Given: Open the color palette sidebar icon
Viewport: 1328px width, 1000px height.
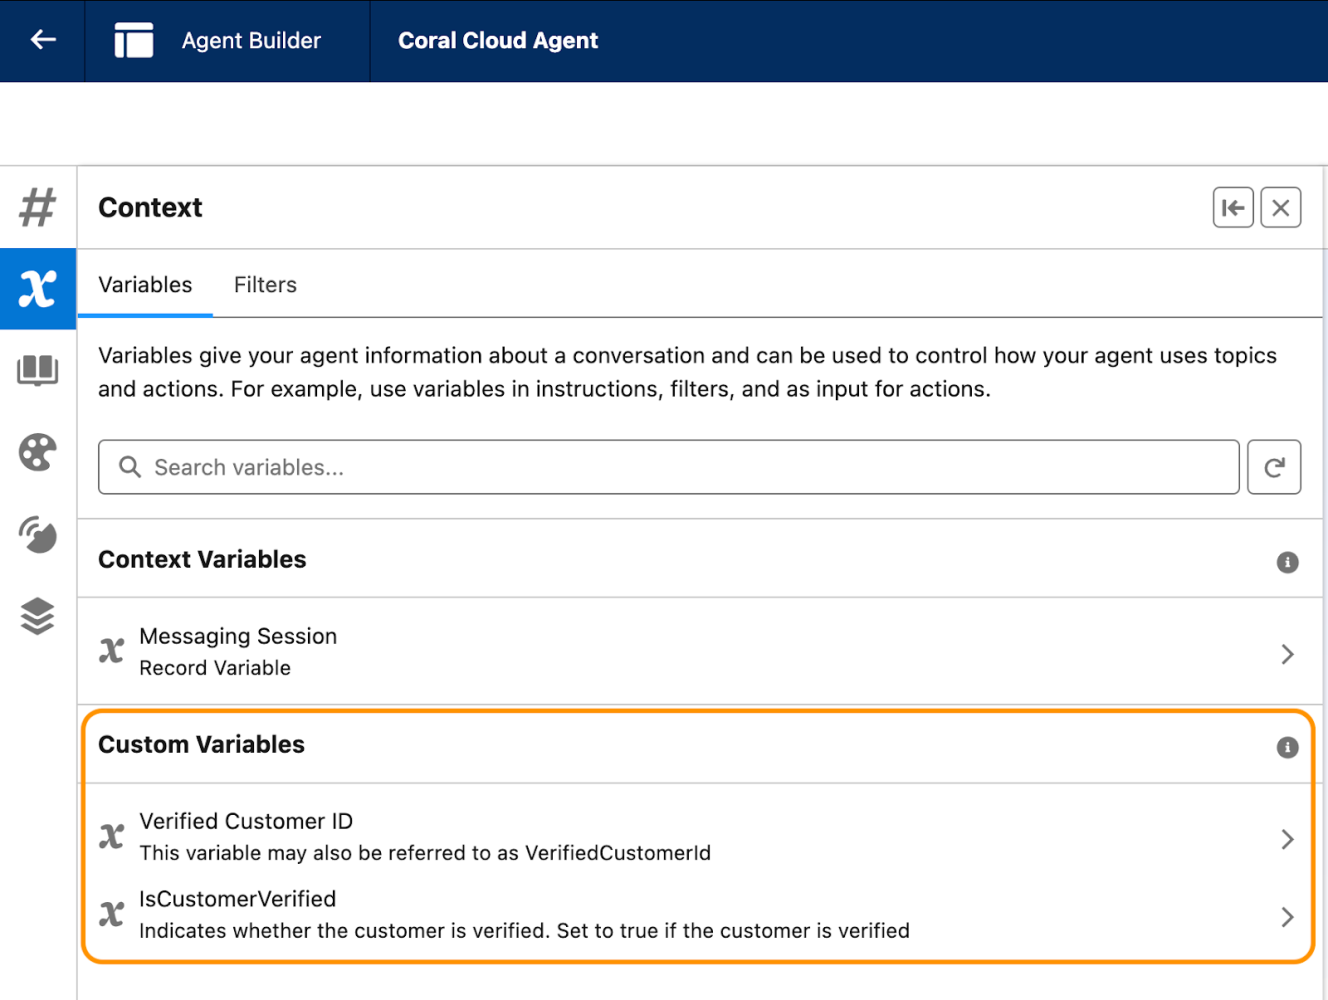Looking at the screenshot, I should click(38, 453).
